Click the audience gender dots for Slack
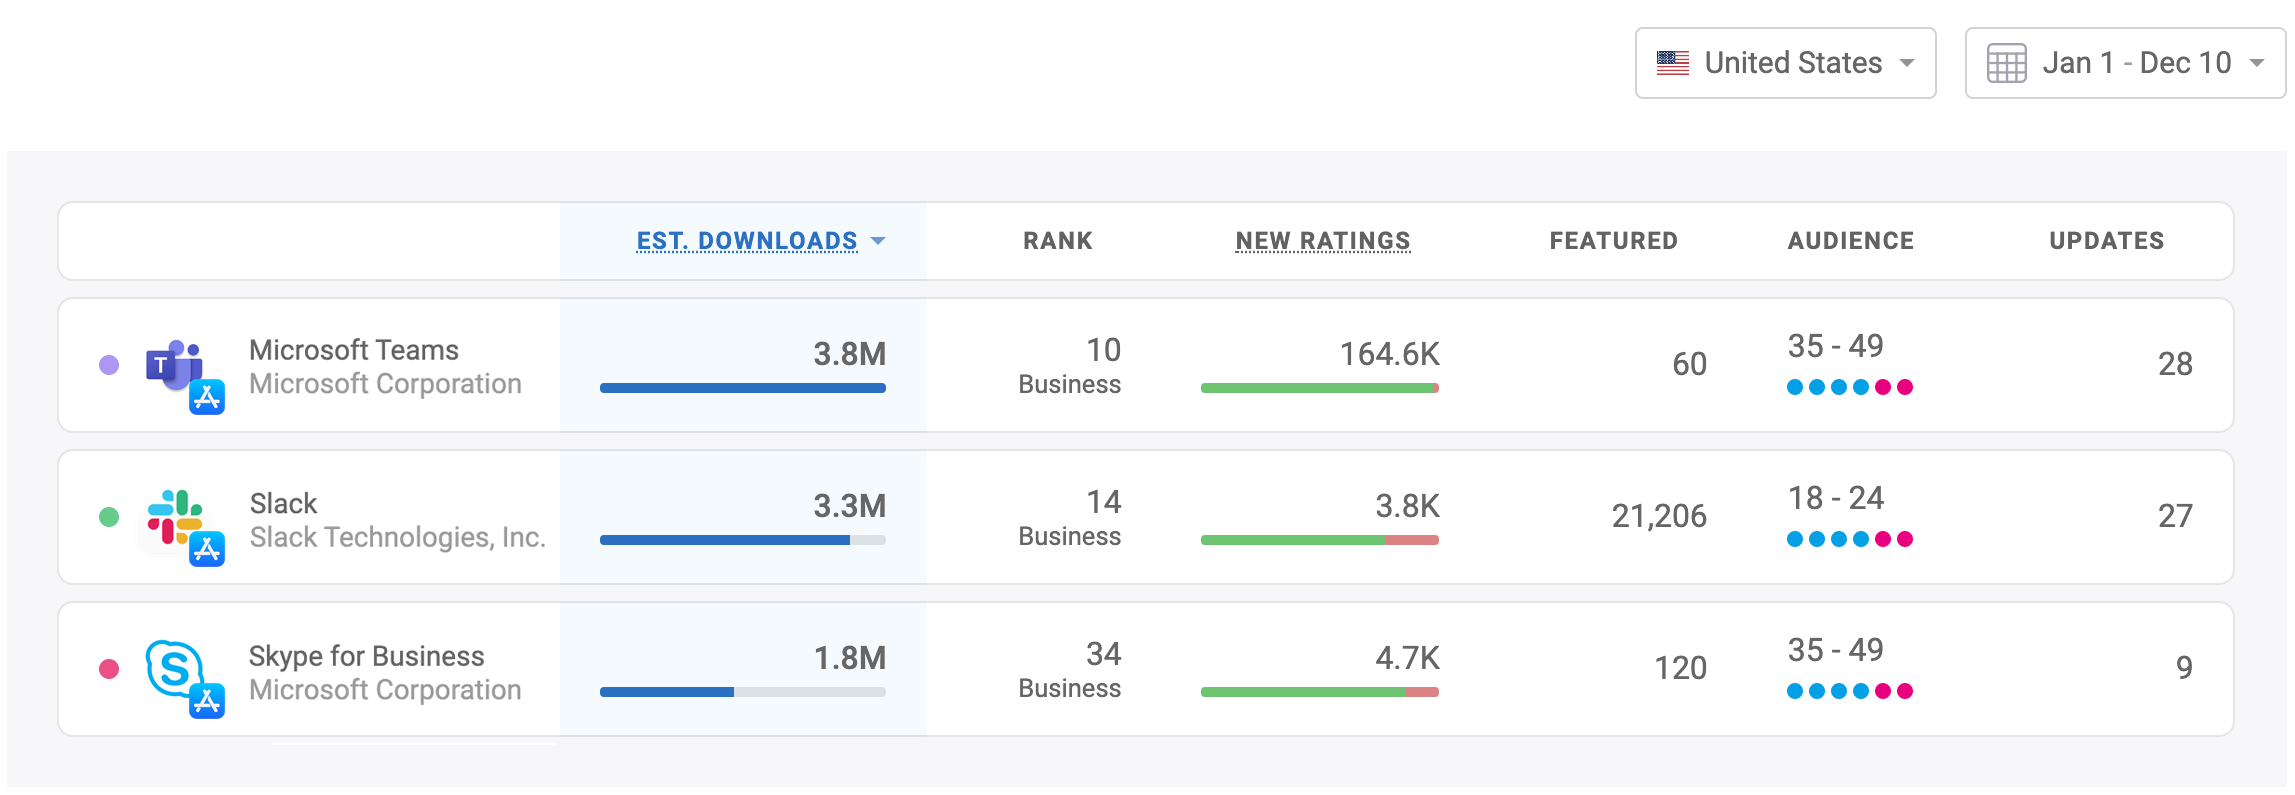 coord(1850,539)
